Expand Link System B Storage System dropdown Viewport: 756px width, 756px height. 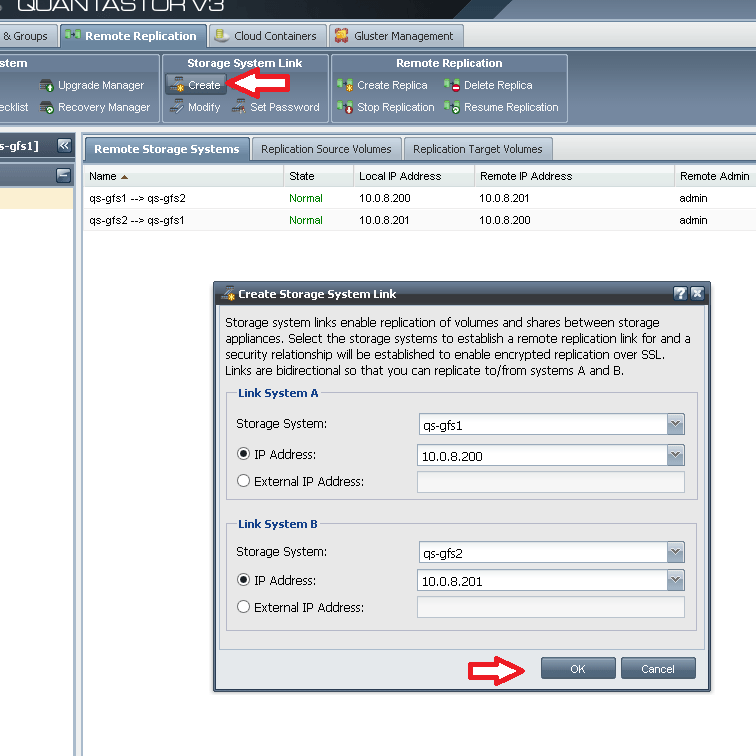point(676,552)
